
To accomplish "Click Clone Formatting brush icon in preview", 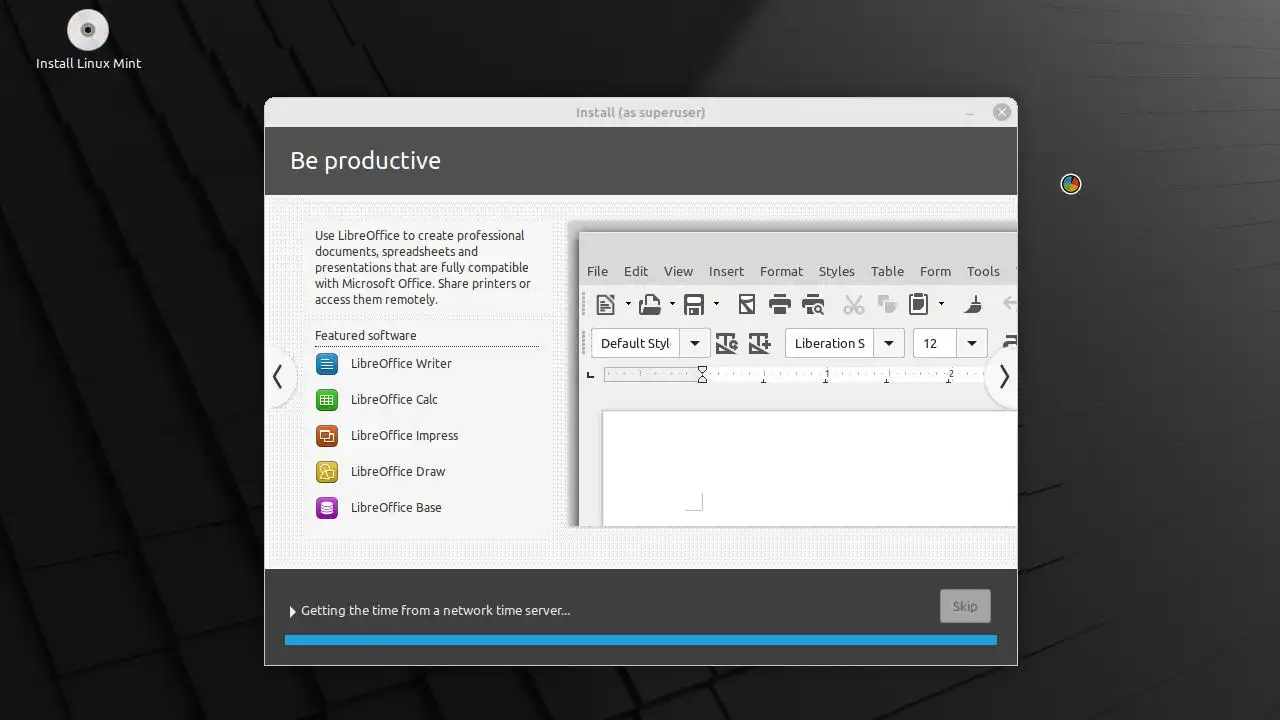I will click(973, 304).
